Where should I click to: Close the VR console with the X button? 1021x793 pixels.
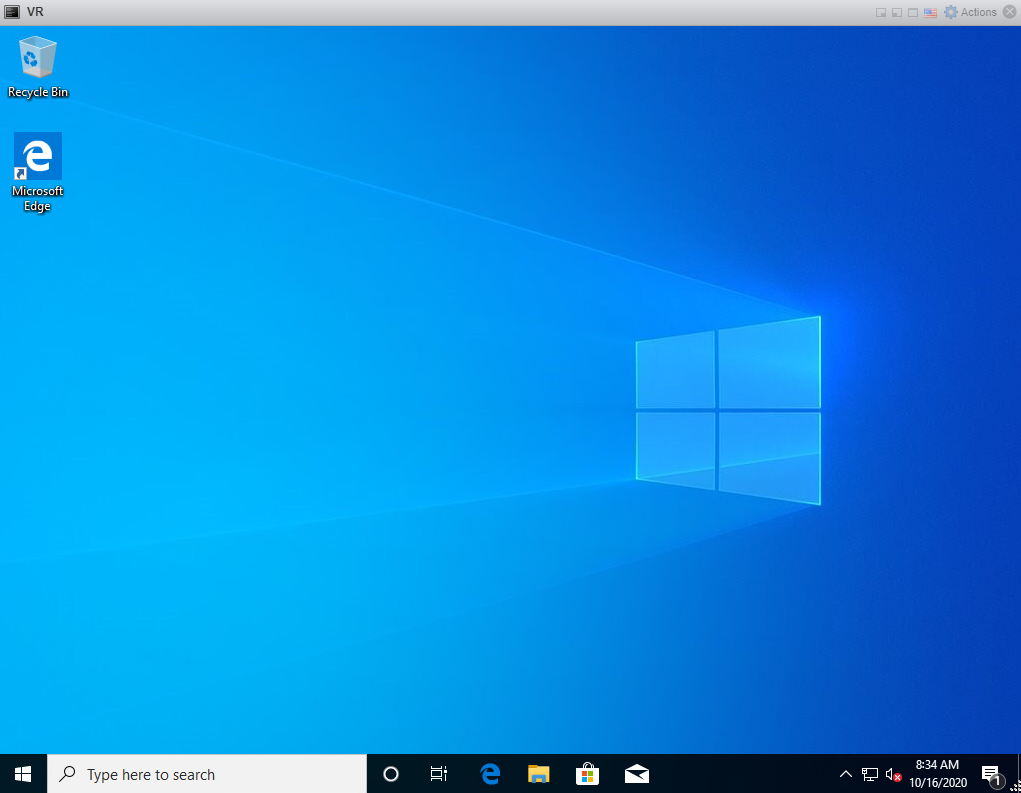(1010, 12)
